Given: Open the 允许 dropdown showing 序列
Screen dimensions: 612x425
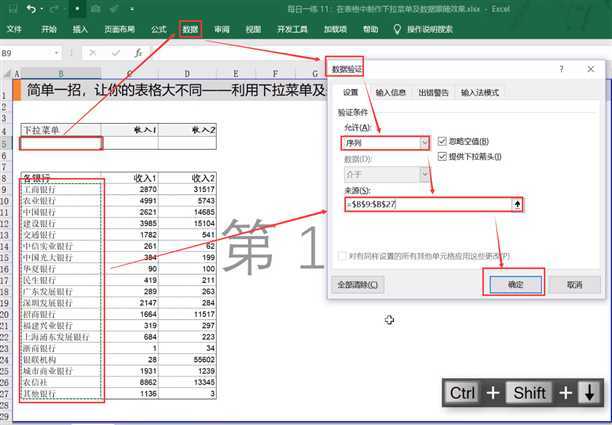Looking at the screenshot, I should coord(385,143).
